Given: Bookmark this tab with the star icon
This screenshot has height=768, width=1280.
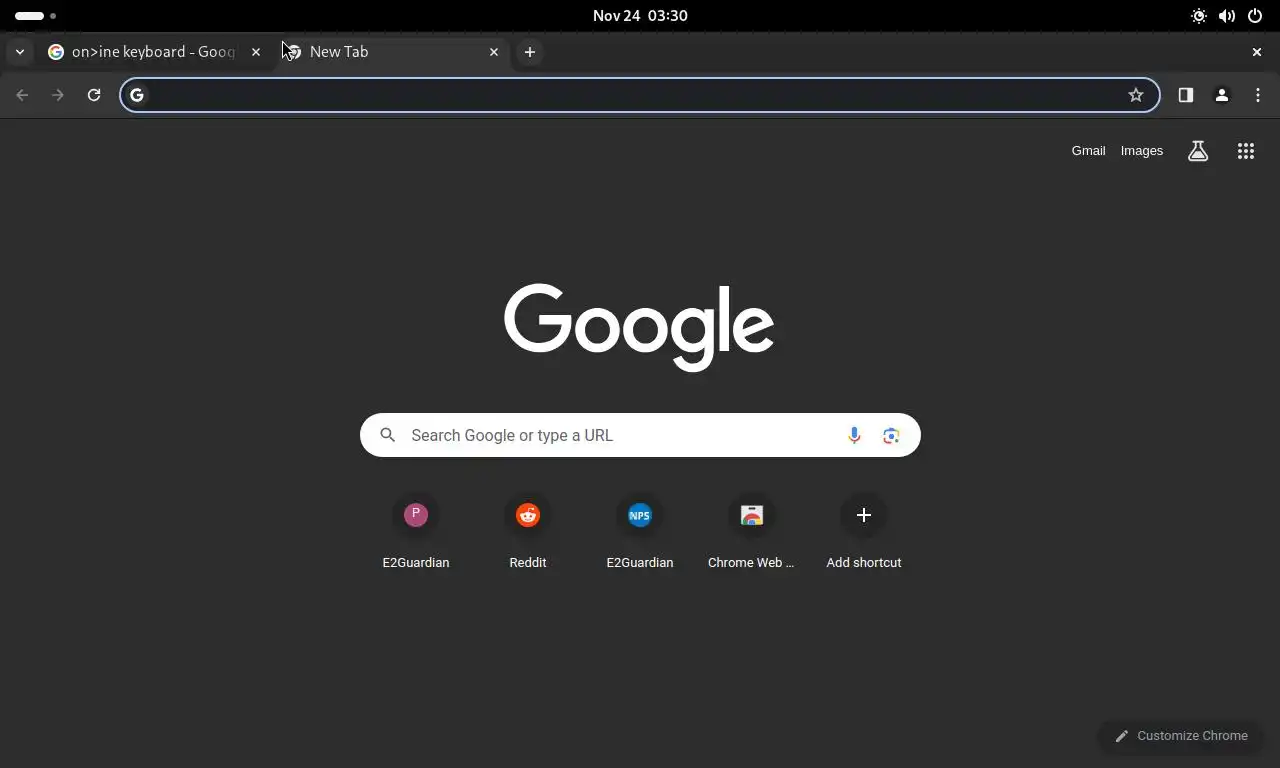Looking at the screenshot, I should click(x=1136, y=95).
